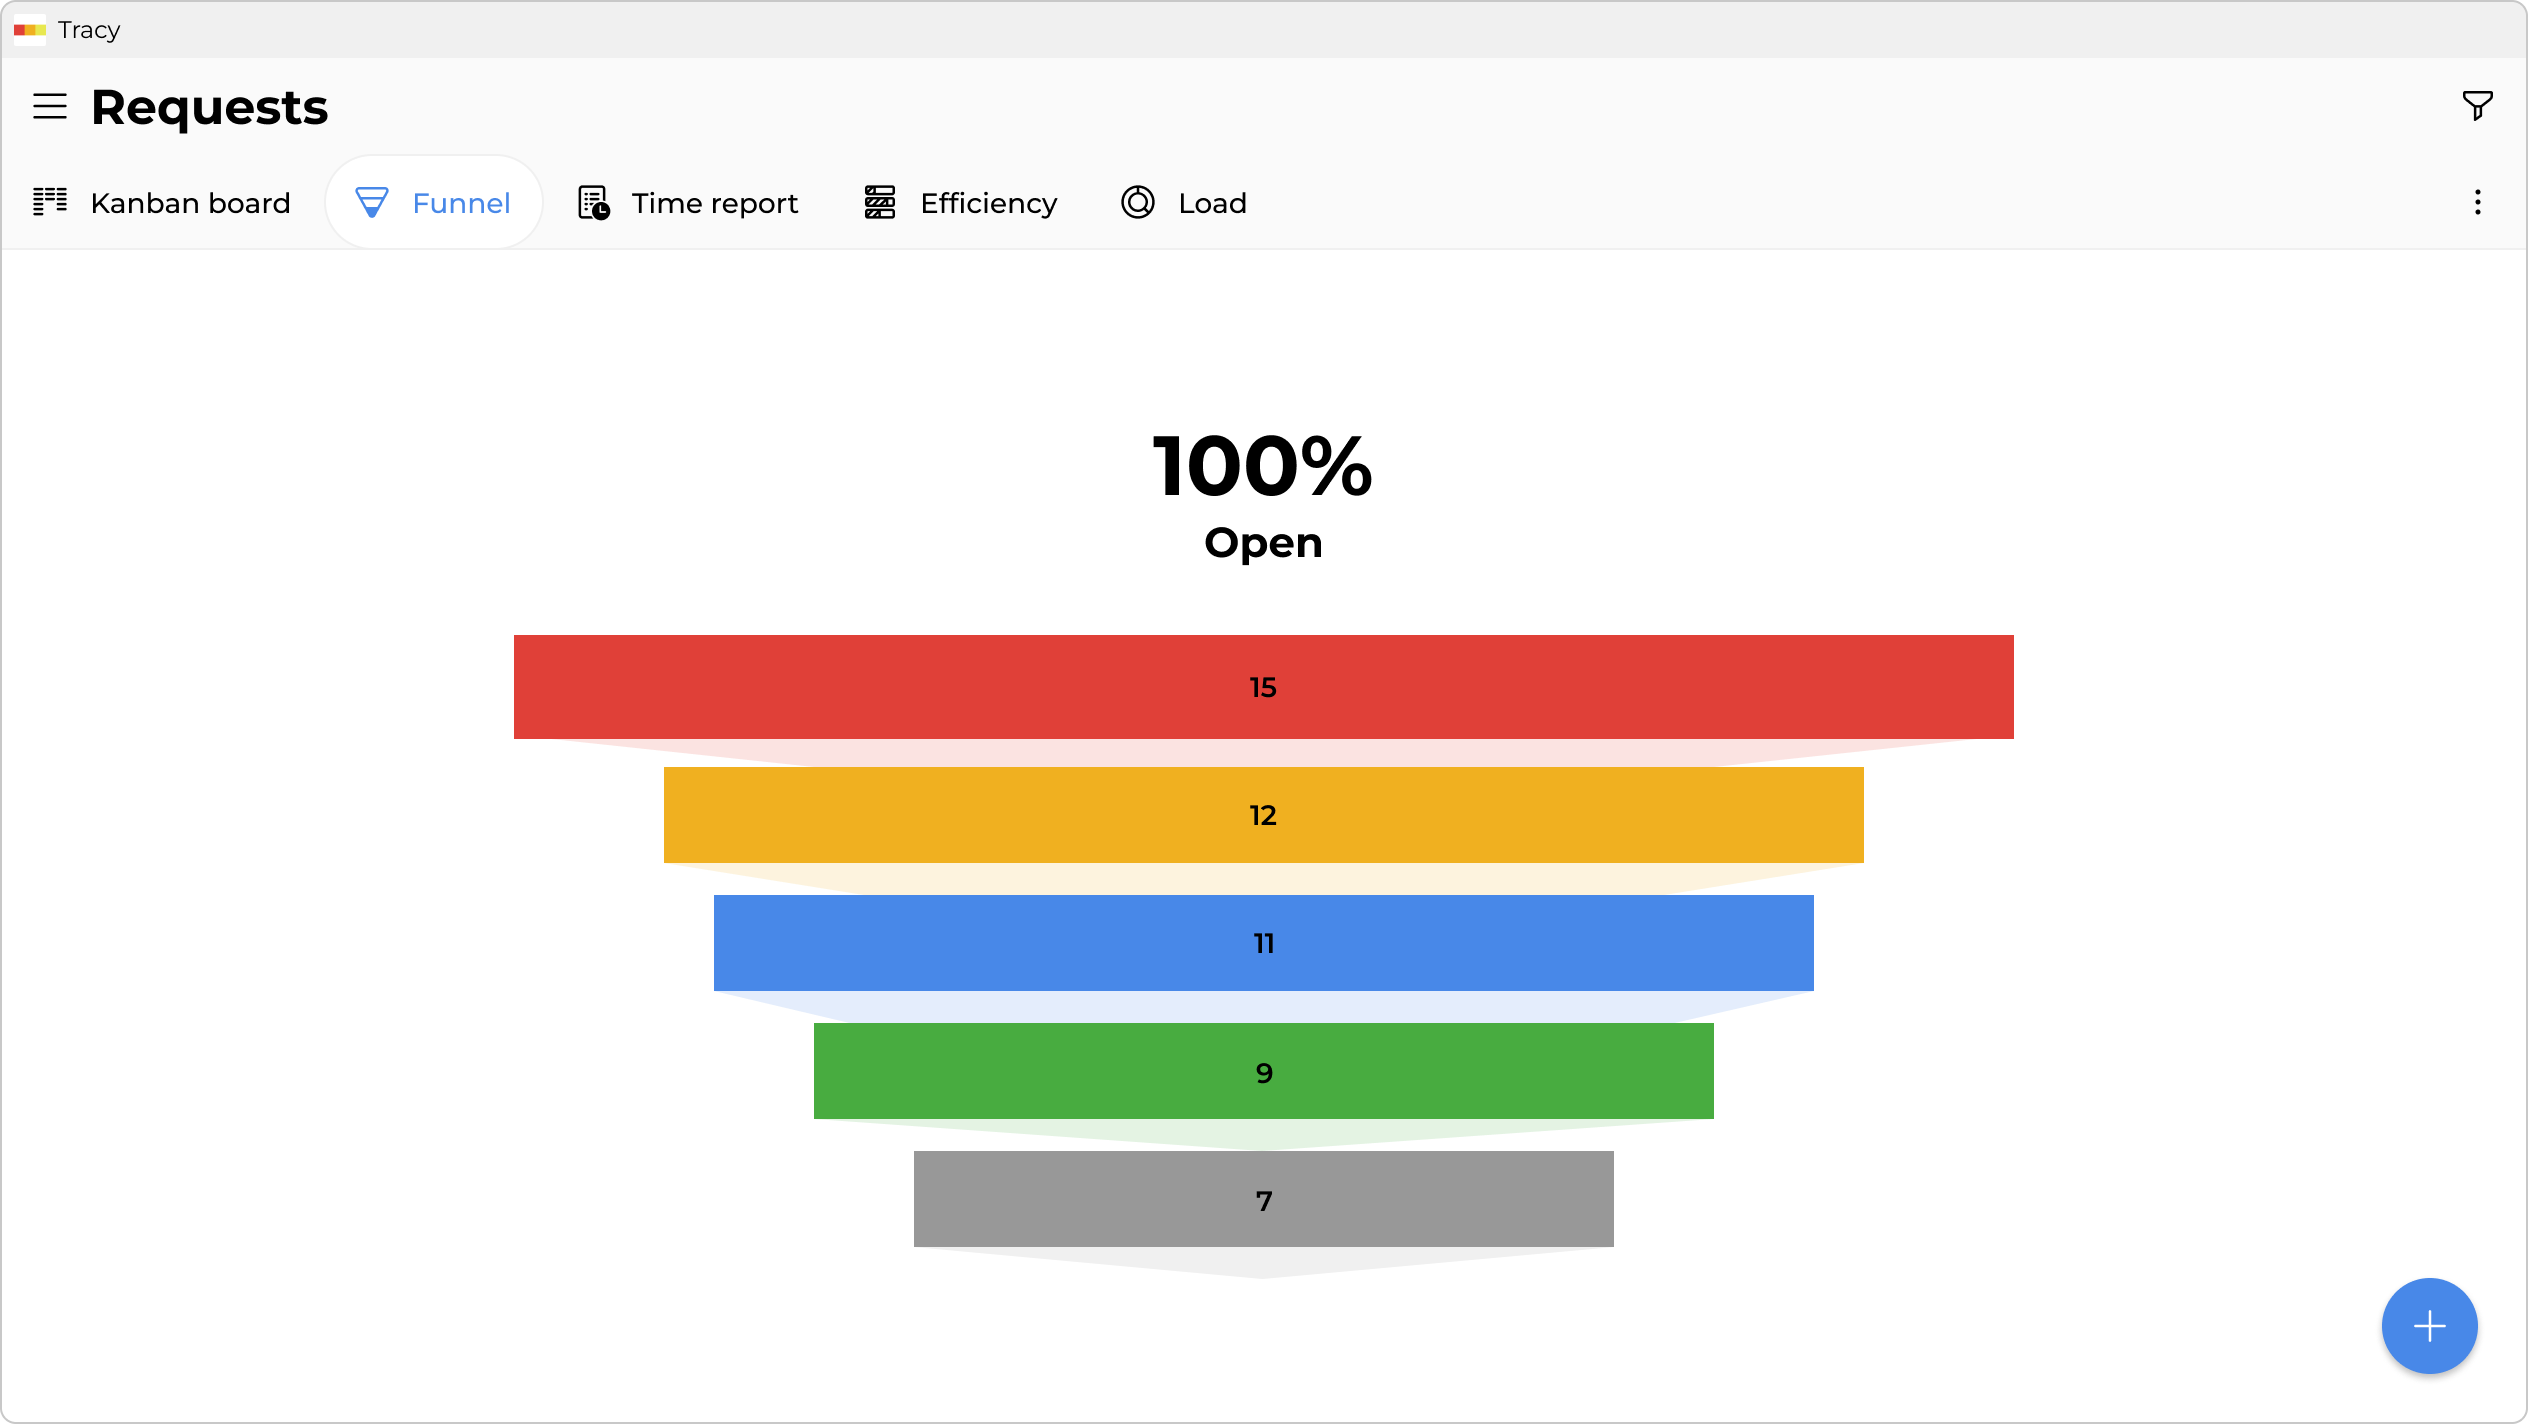2528x1424 pixels.
Task: Open the Time report tab
Action: click(714, 203)
